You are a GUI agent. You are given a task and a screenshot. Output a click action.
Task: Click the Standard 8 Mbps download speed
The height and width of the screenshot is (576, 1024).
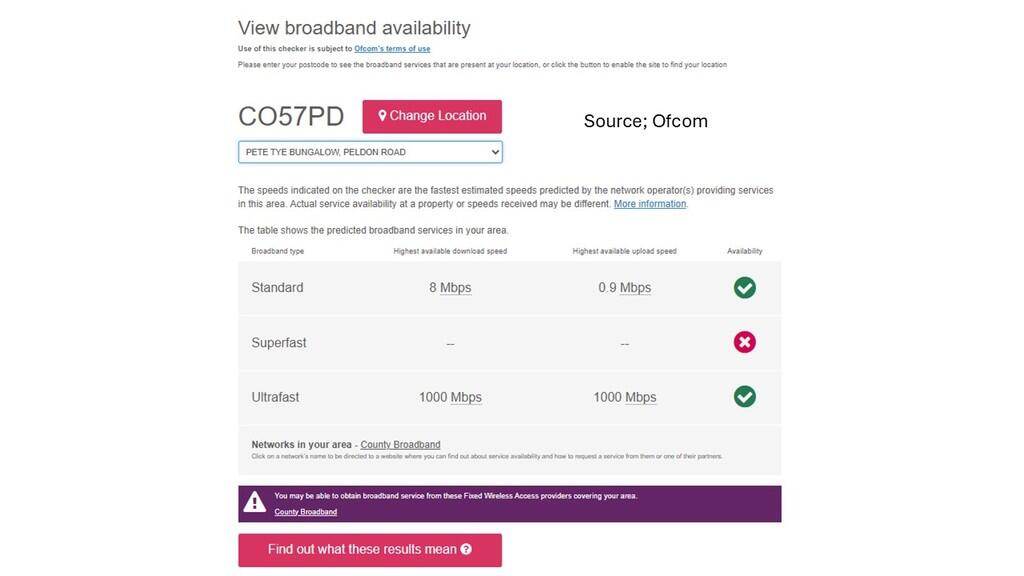[450, 288]
